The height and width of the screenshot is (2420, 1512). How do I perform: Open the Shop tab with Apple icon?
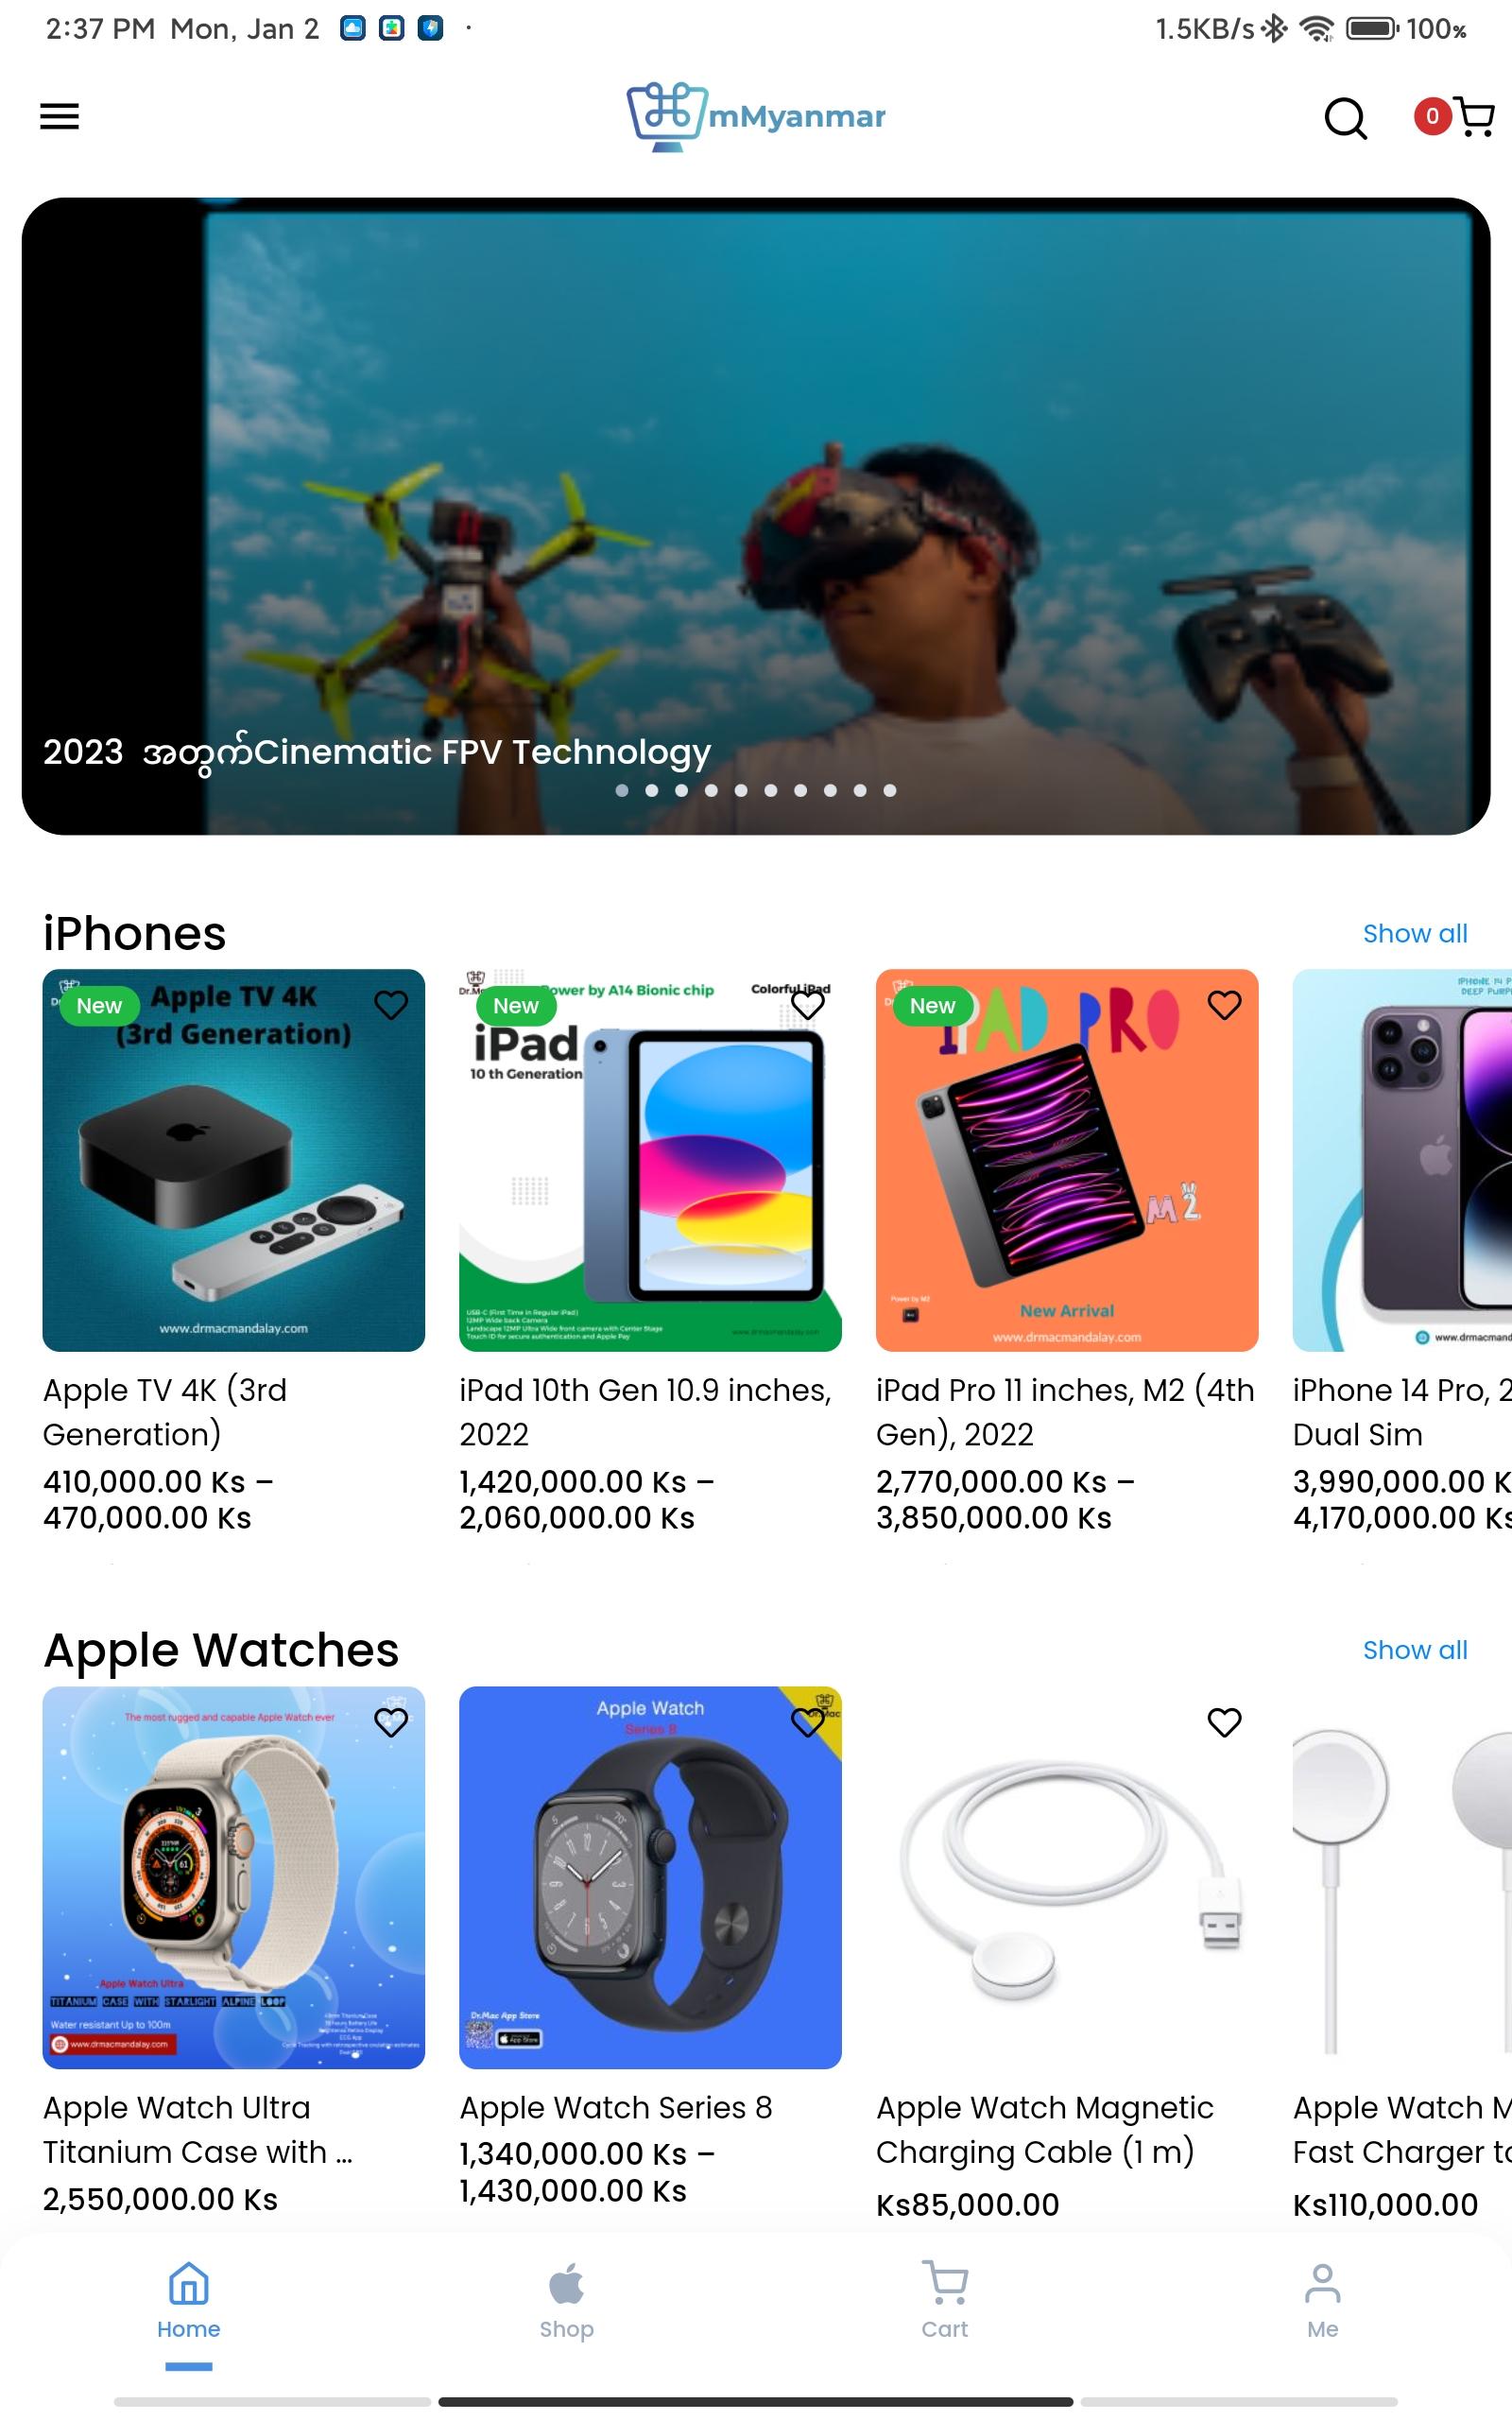(x=566, y=2300)
